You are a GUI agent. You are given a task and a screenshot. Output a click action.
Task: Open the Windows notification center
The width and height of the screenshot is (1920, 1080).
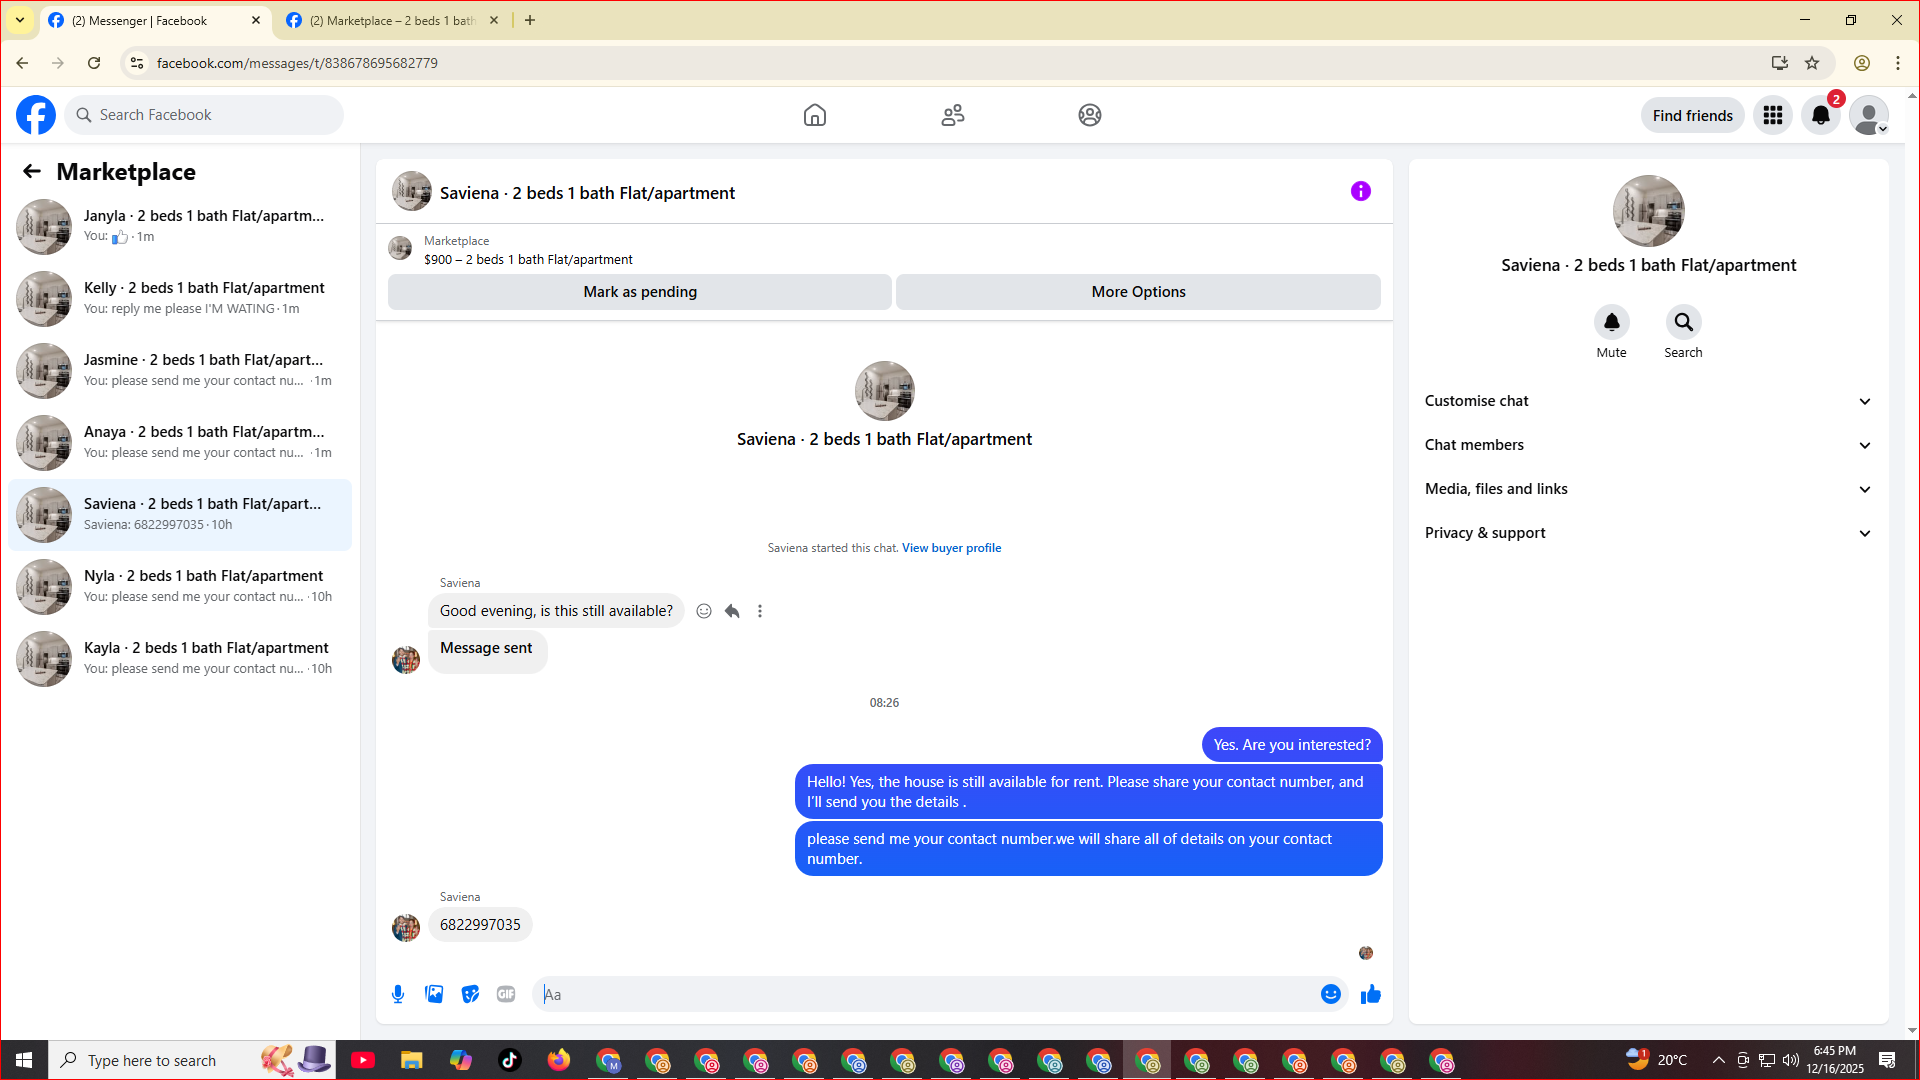point(1888,1060)
